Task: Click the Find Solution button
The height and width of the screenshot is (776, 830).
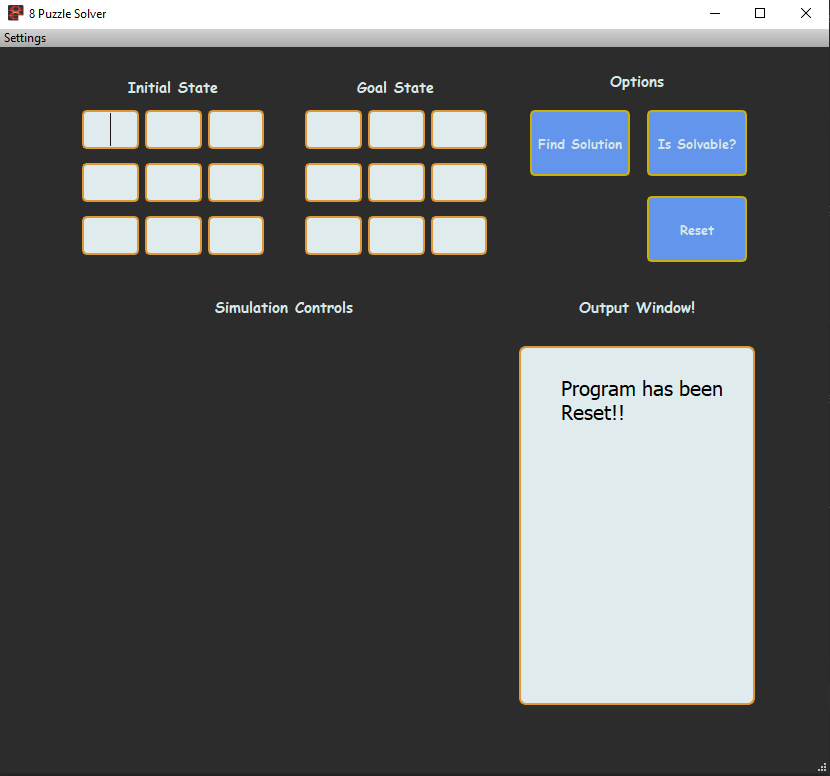Action: (580, 143)
